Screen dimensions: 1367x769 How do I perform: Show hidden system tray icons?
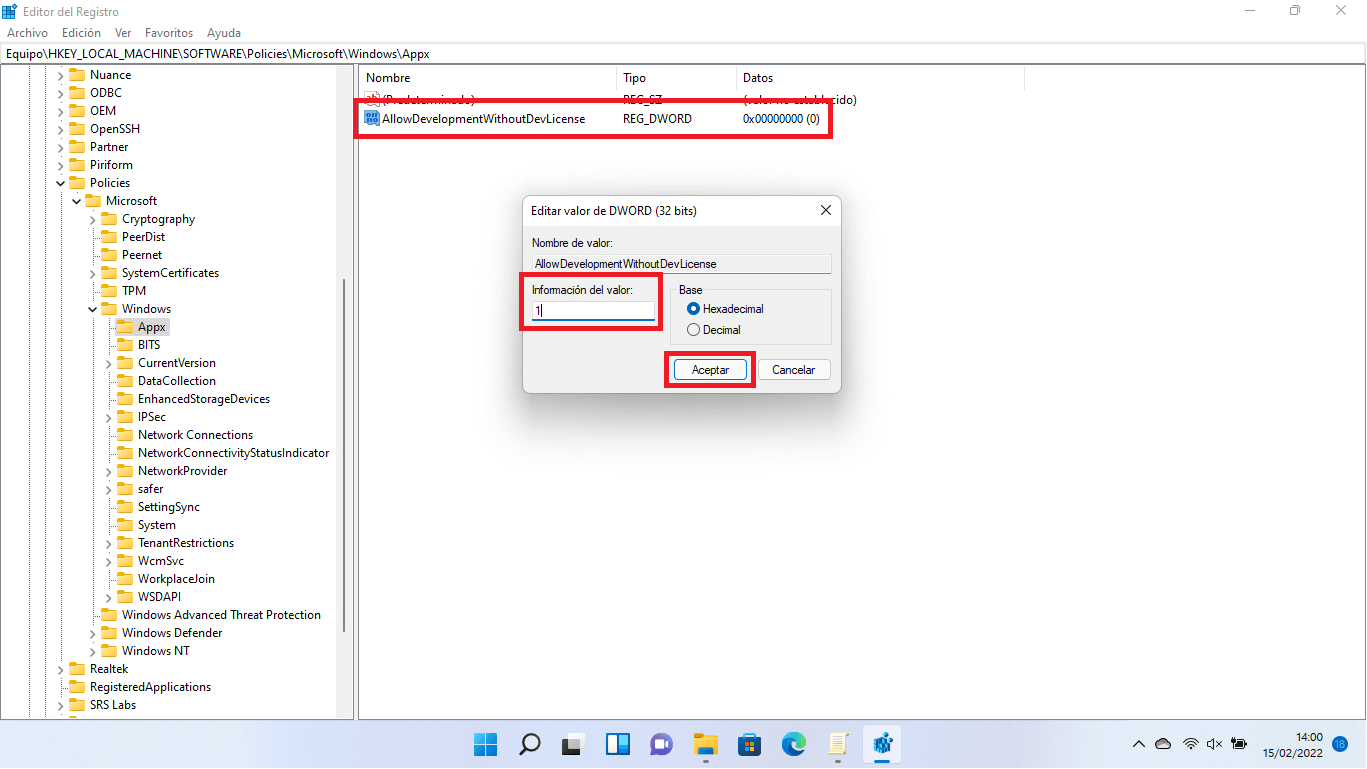(1138, 744)
